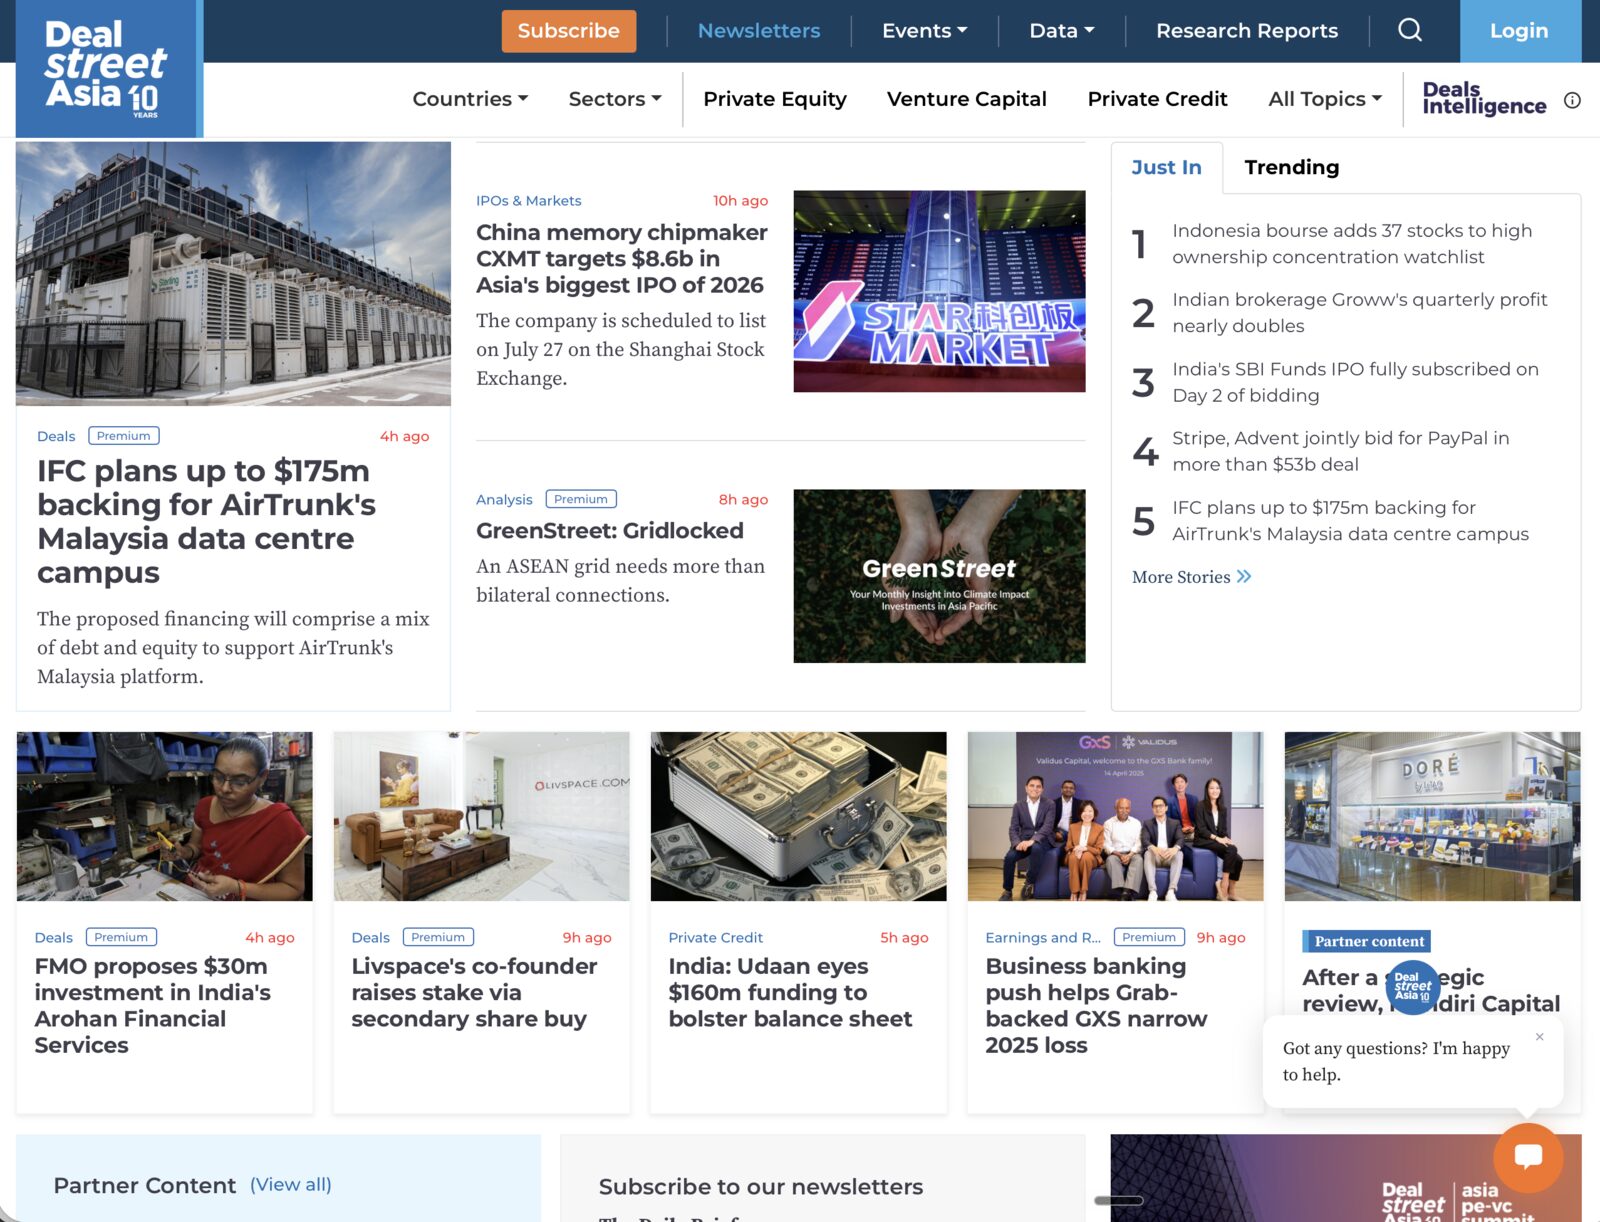The width and height of the screenshot is (1600, 1222).
Task: Click the DealStreetAsia chat avatar badge
Action: [1412, 987]
